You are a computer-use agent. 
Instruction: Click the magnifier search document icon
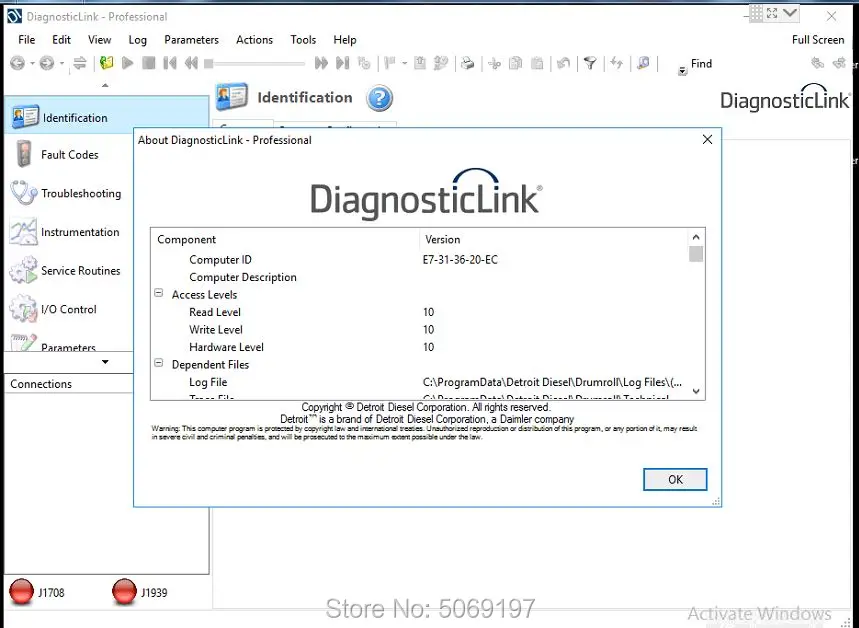(x=643, y=64)
